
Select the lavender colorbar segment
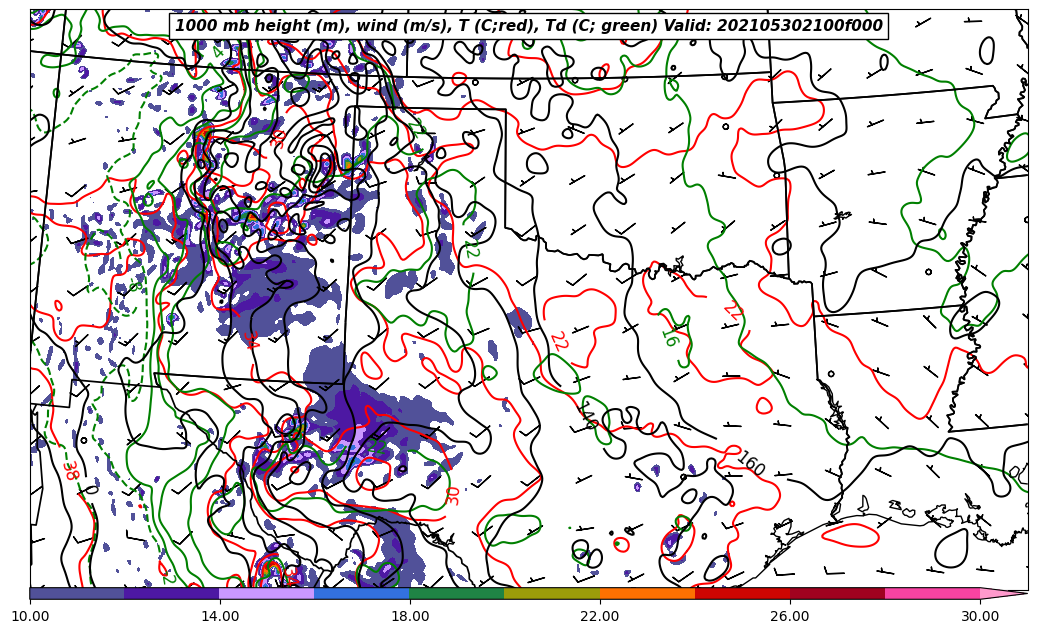pos(267,593)
